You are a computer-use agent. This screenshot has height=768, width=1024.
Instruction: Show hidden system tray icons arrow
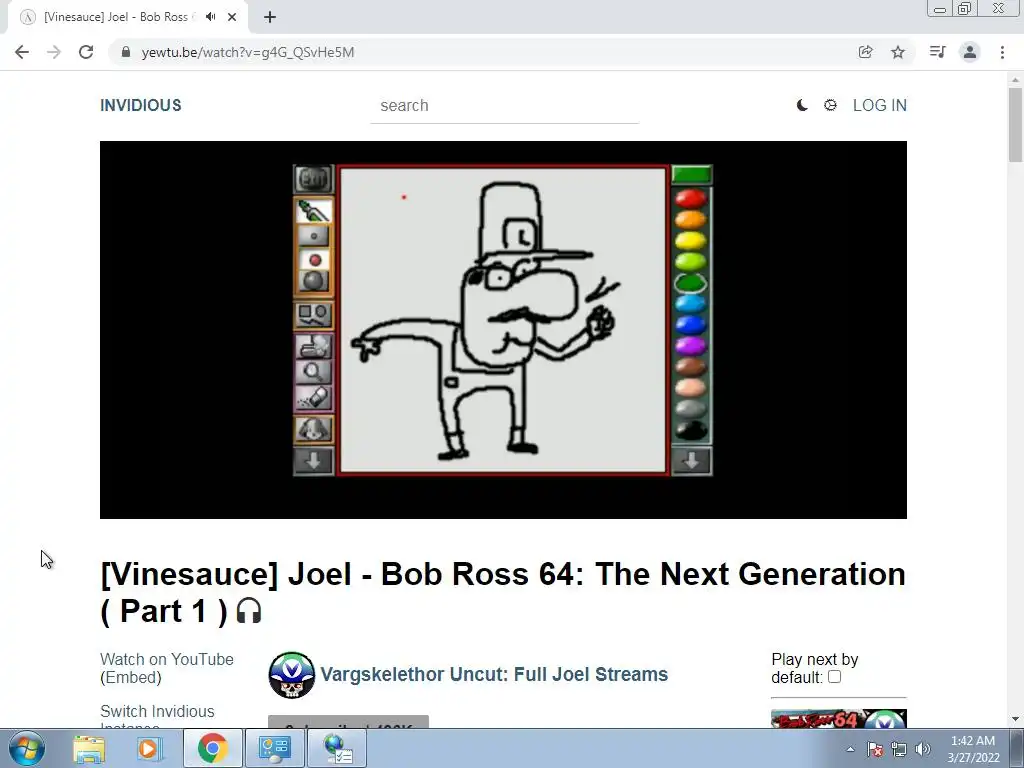click(x=850, y=749)
